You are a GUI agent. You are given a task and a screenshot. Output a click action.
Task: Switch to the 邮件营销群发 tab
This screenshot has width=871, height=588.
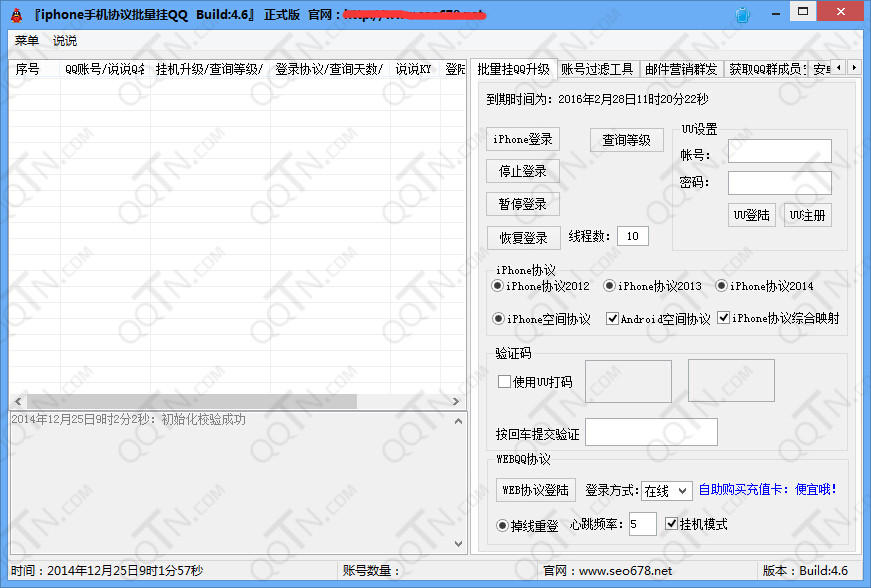(x=681, y=69)
